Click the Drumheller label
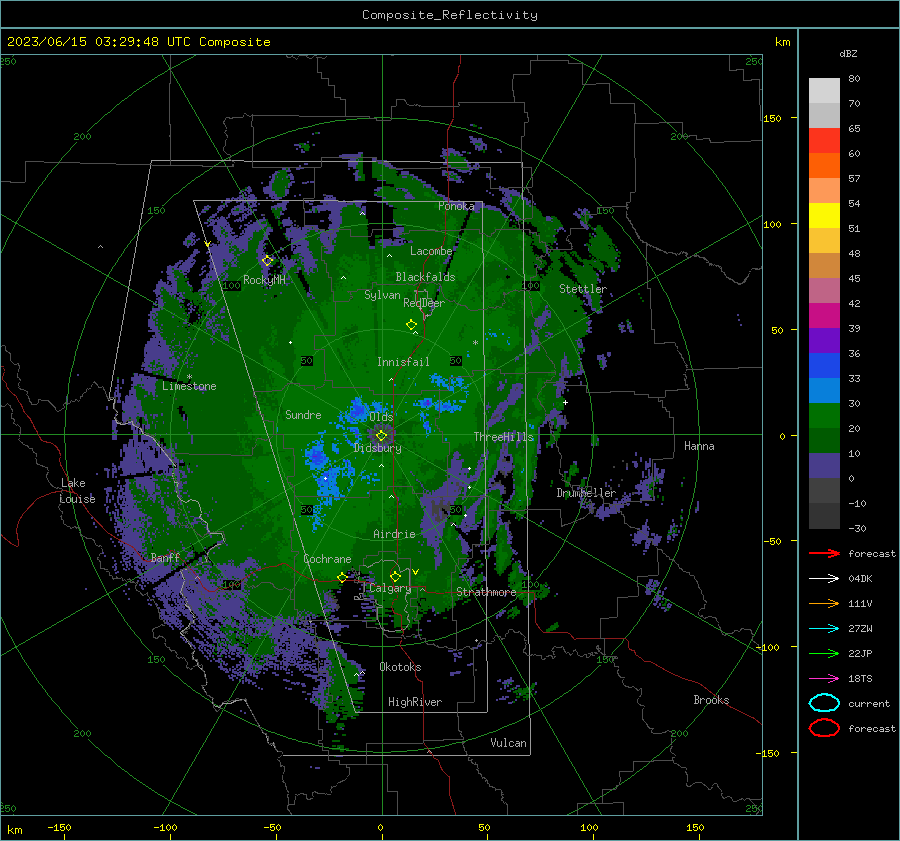900x841 pixels. (586, 493)
